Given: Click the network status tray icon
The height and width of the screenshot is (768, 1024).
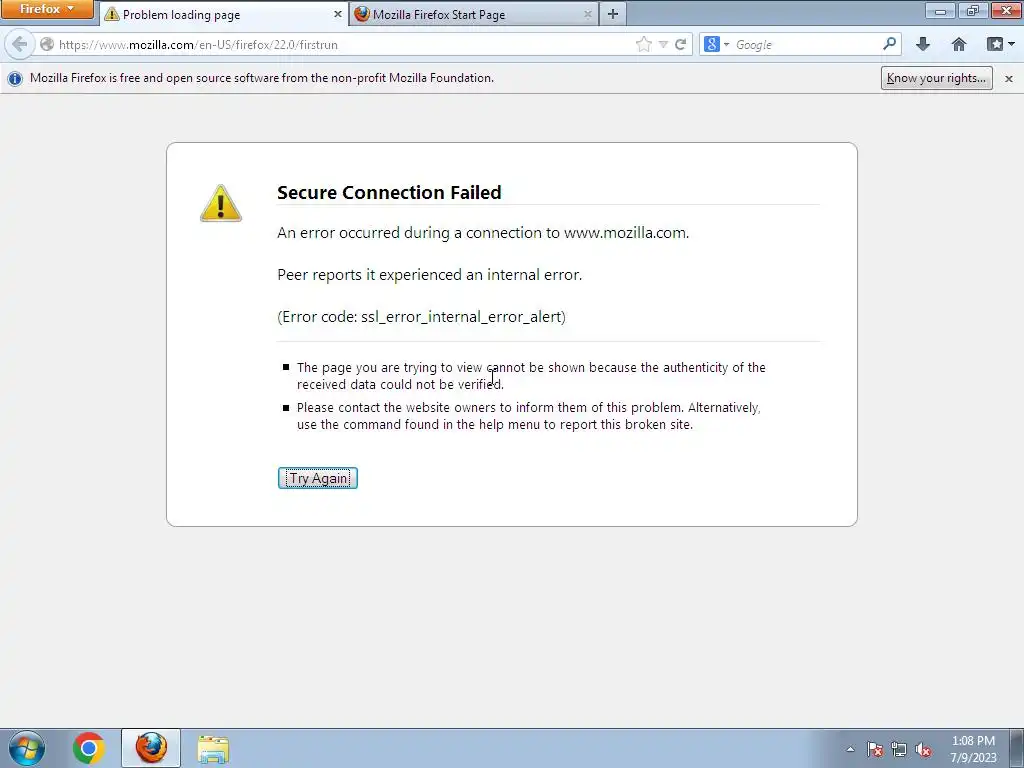Looking at the screenshot, I should pyautogui.click(x=899, y=749).
